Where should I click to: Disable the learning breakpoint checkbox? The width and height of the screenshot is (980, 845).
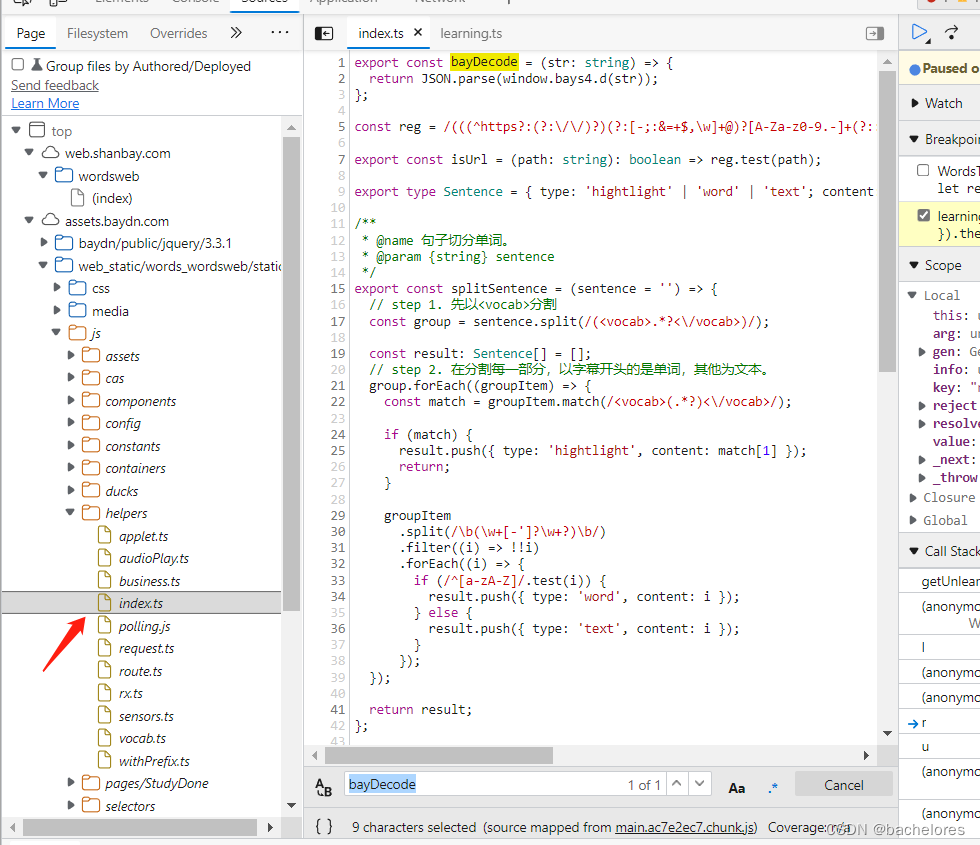(923, 216)
